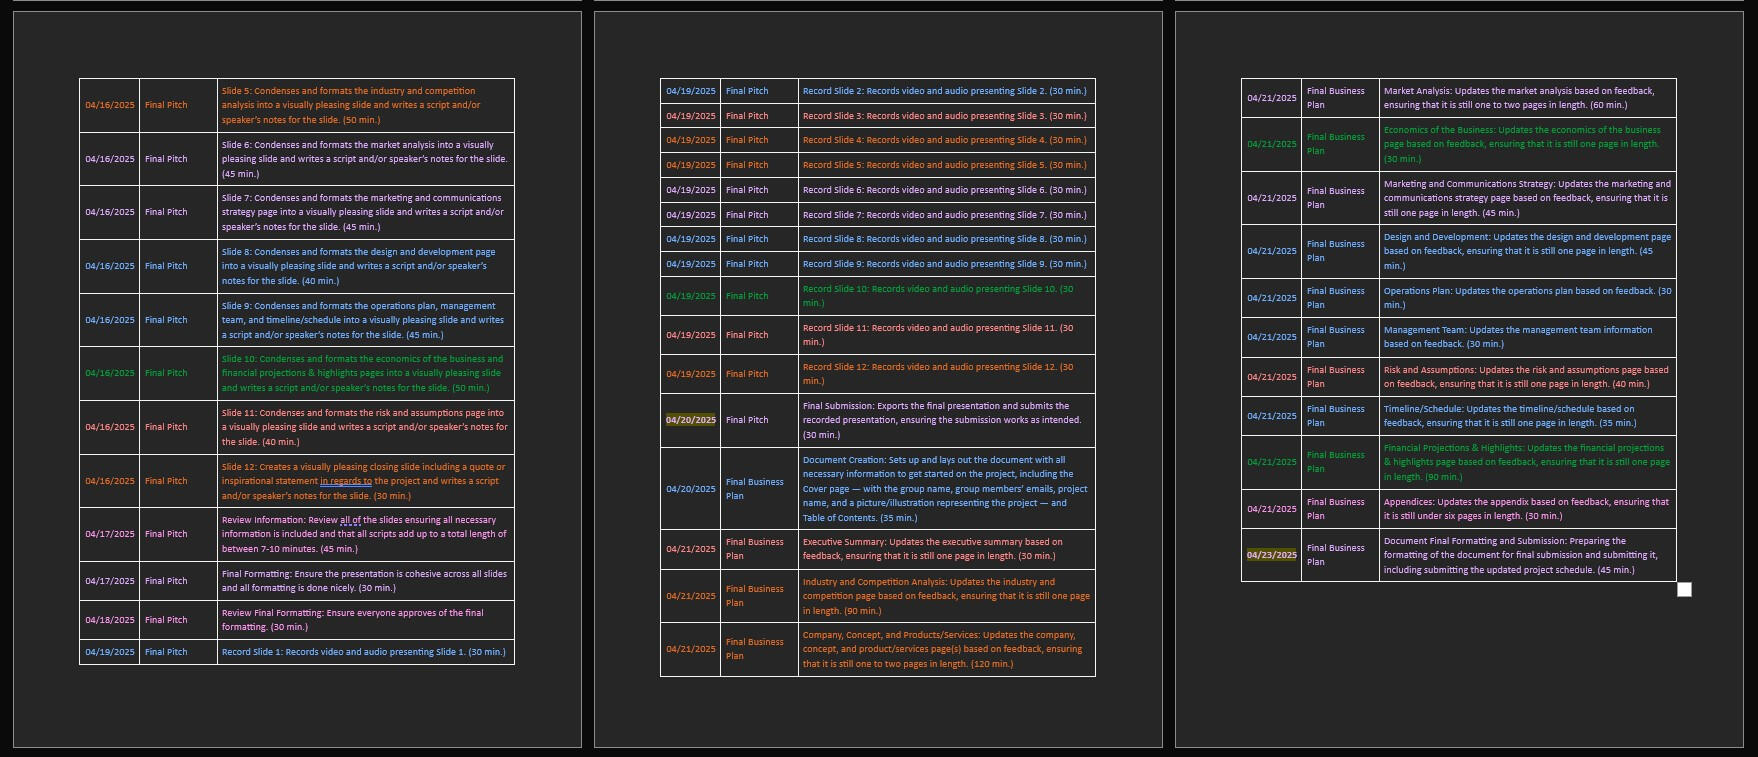
Task: Click the green Record Slide 10 text
Action: (937, 296)
